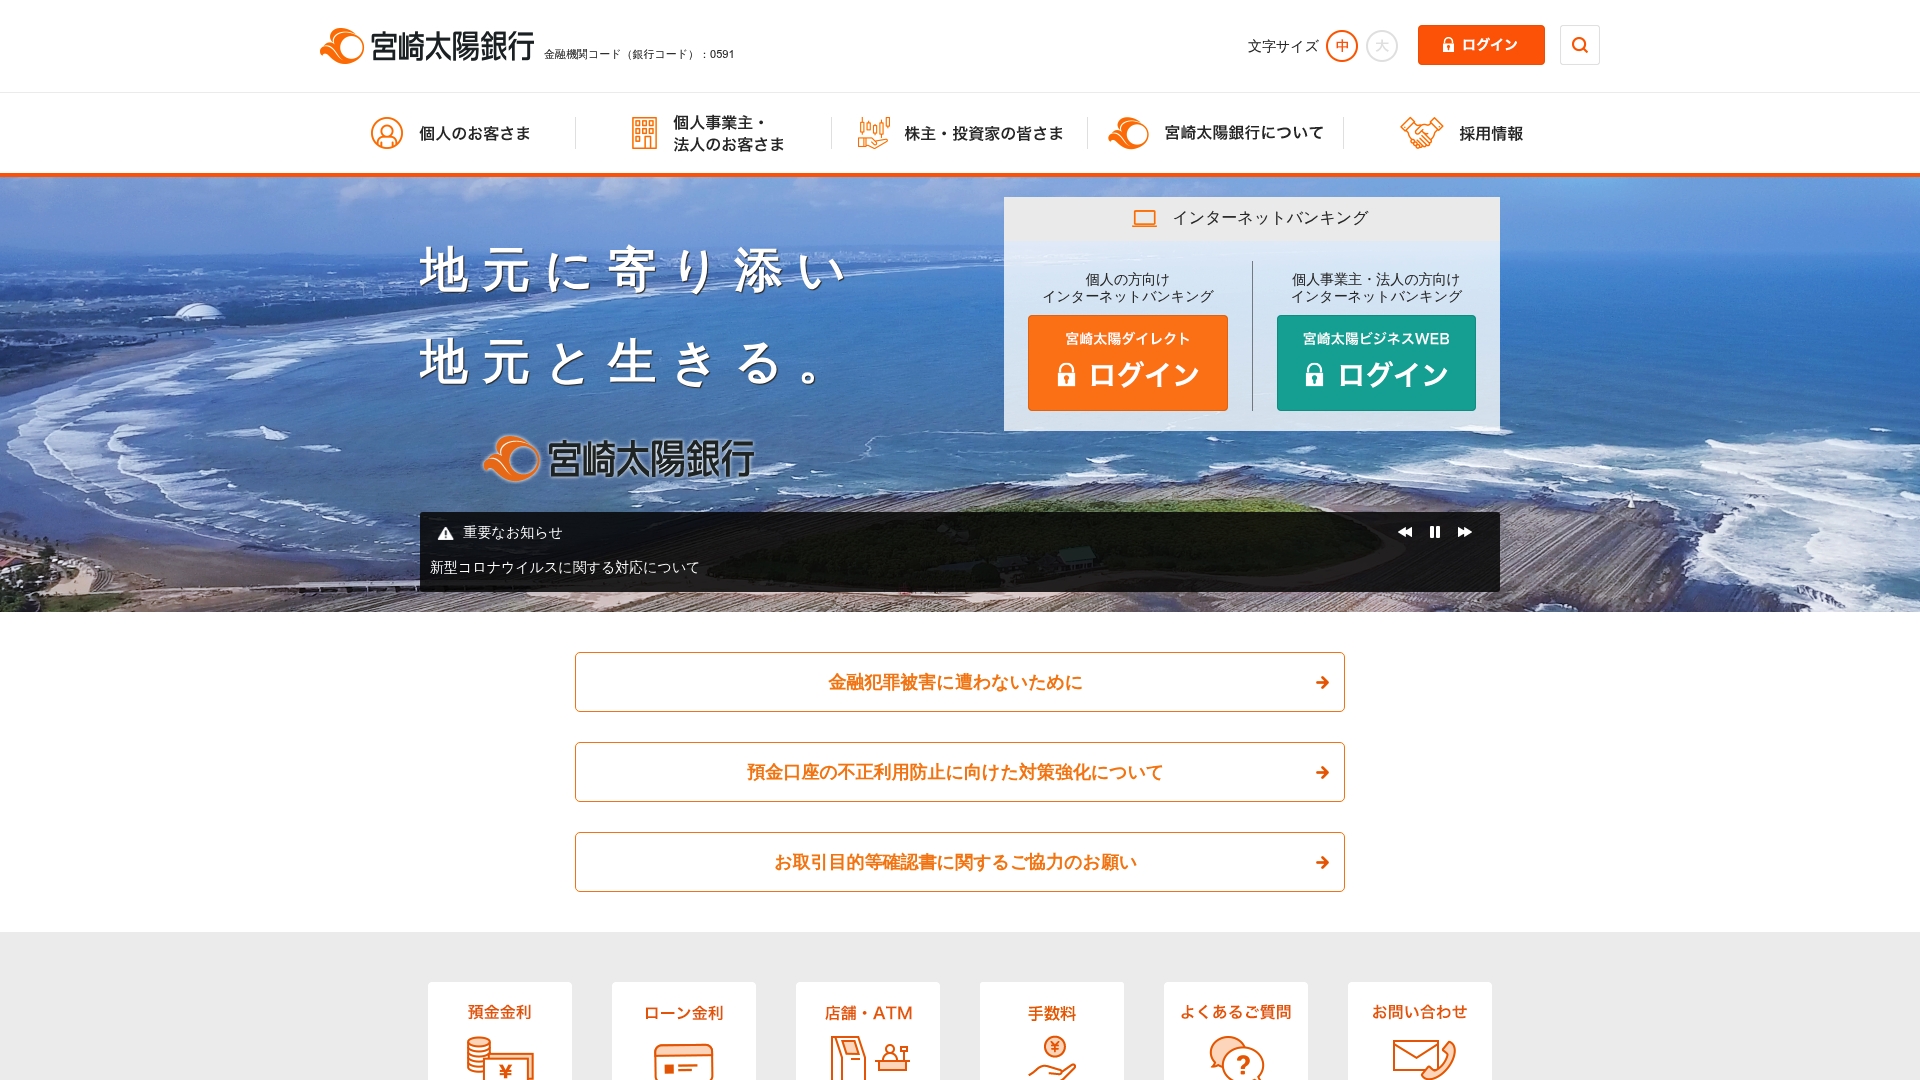Click the 文字サイズ label
Image resolution: width=1920 pixels, height=1080 pixels.
[x=1283, y=46]
